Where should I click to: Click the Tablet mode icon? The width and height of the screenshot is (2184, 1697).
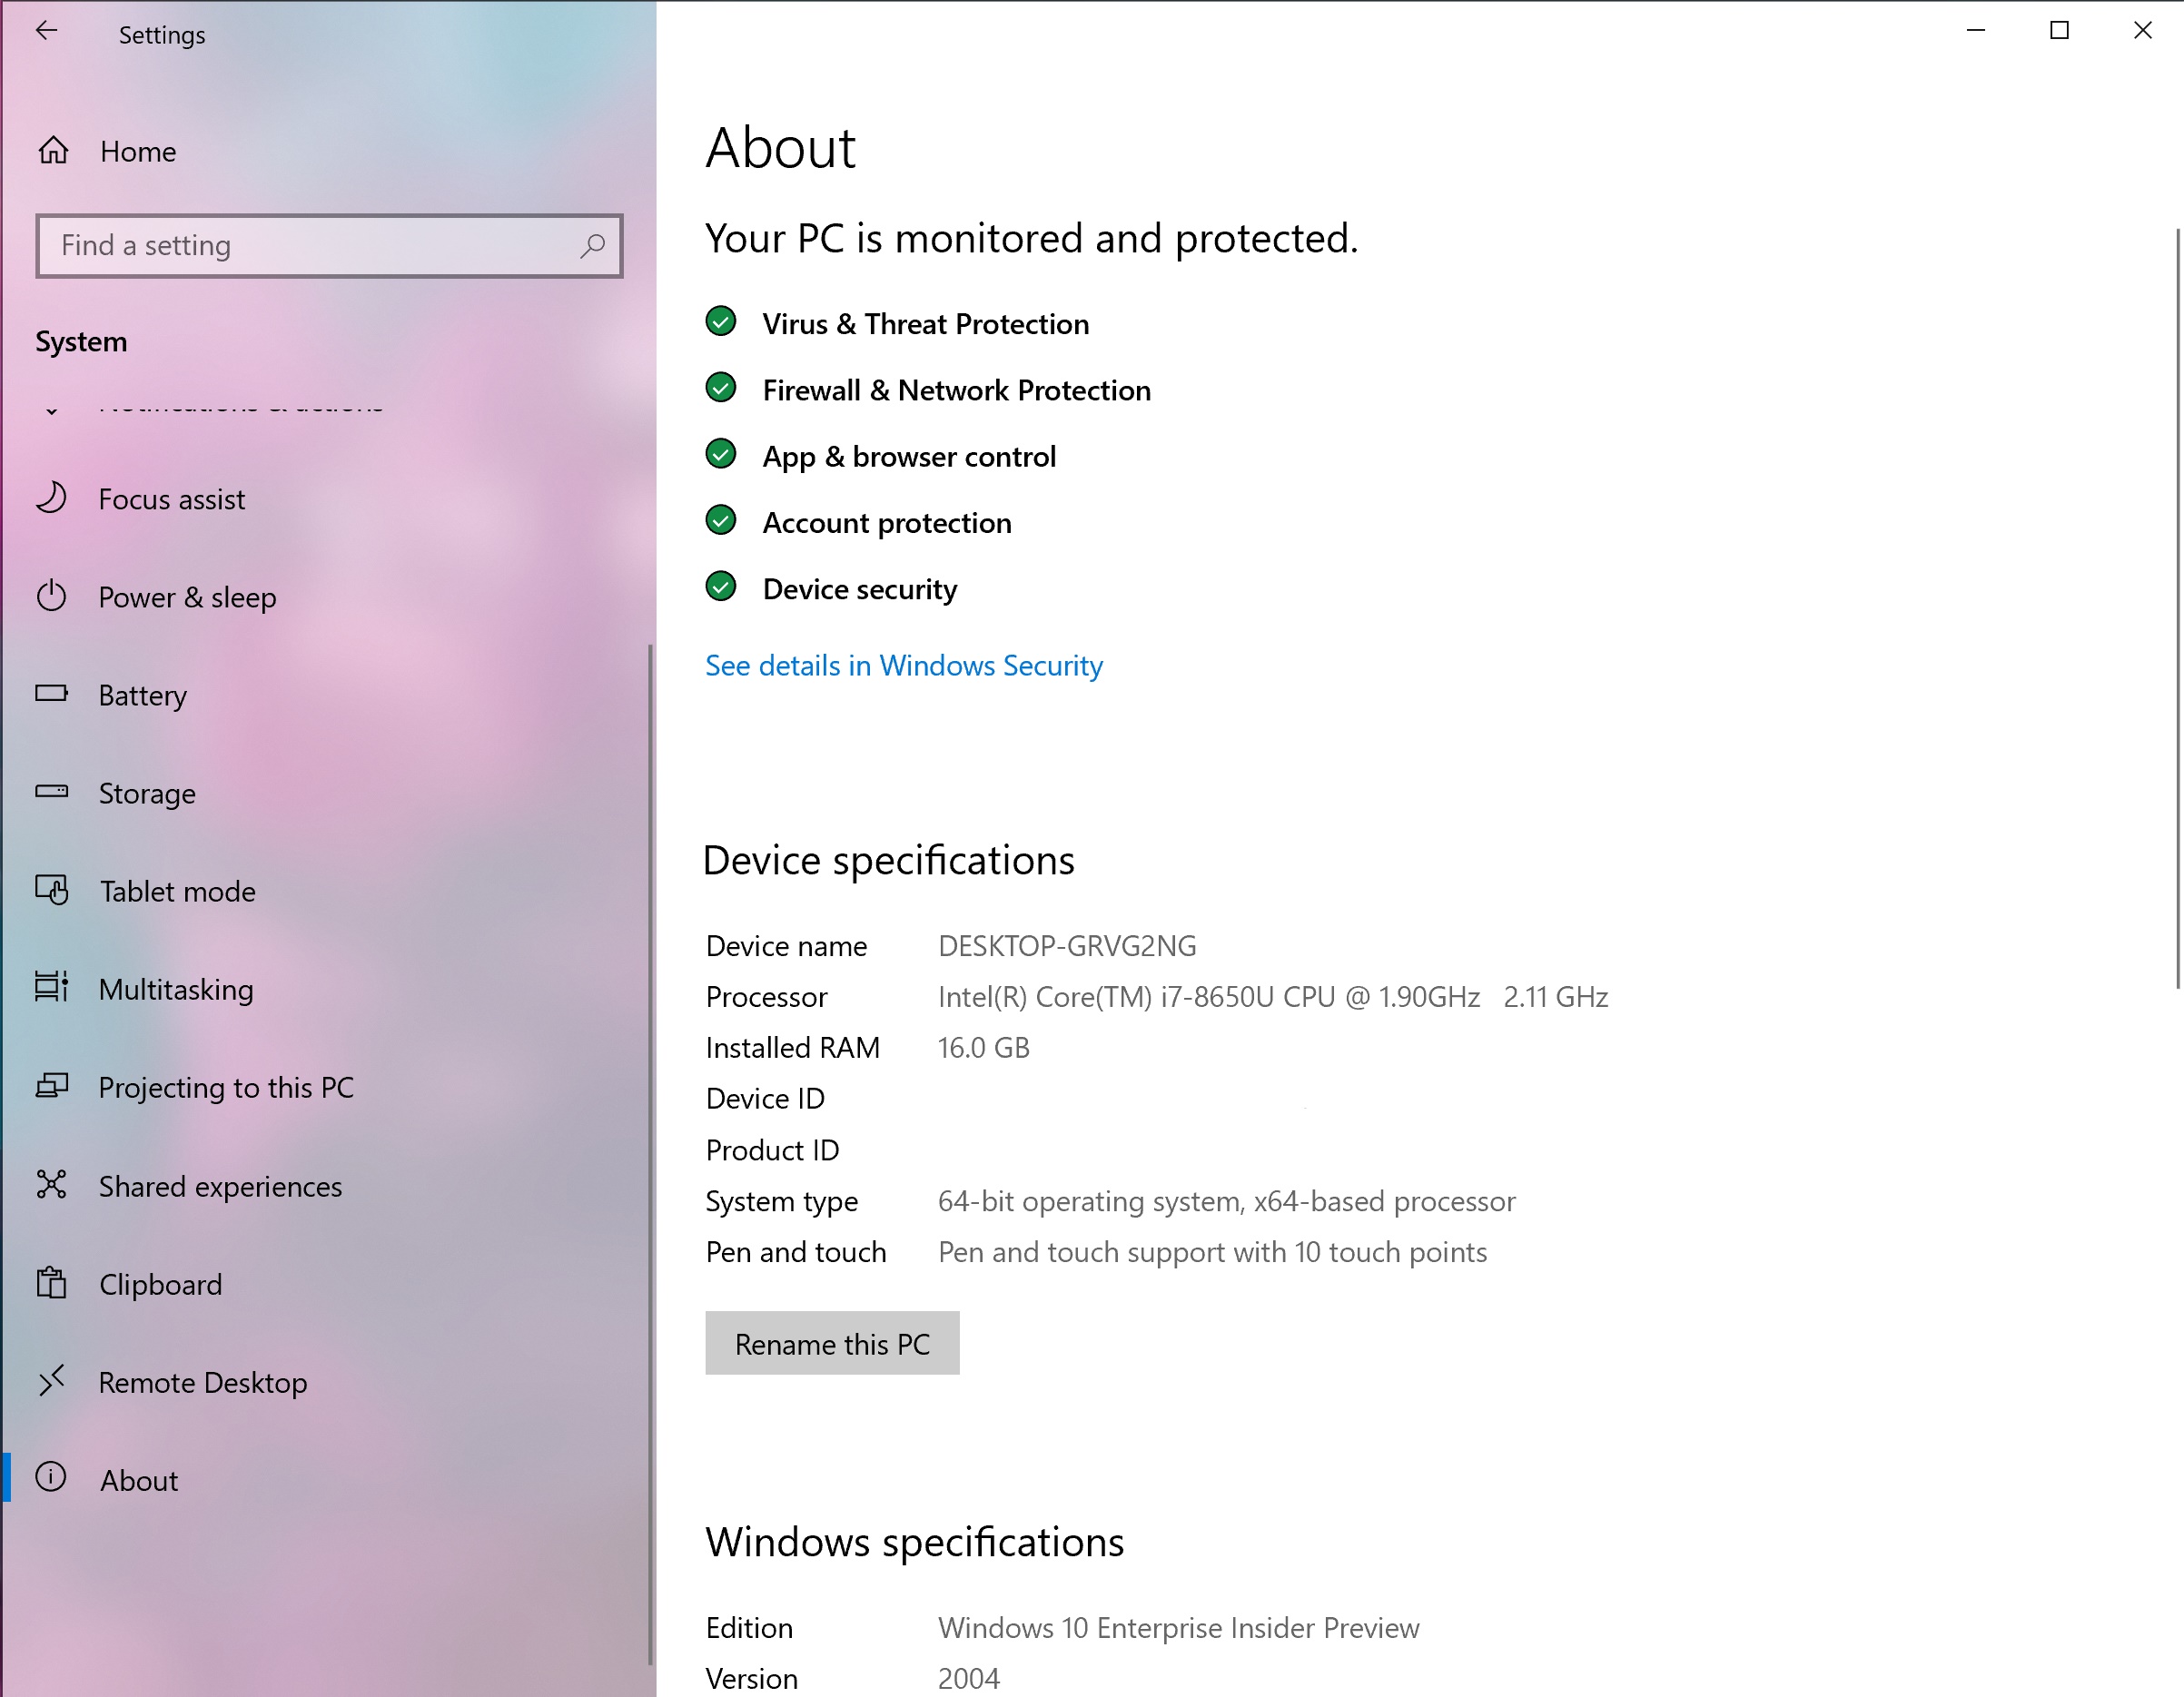51,890
